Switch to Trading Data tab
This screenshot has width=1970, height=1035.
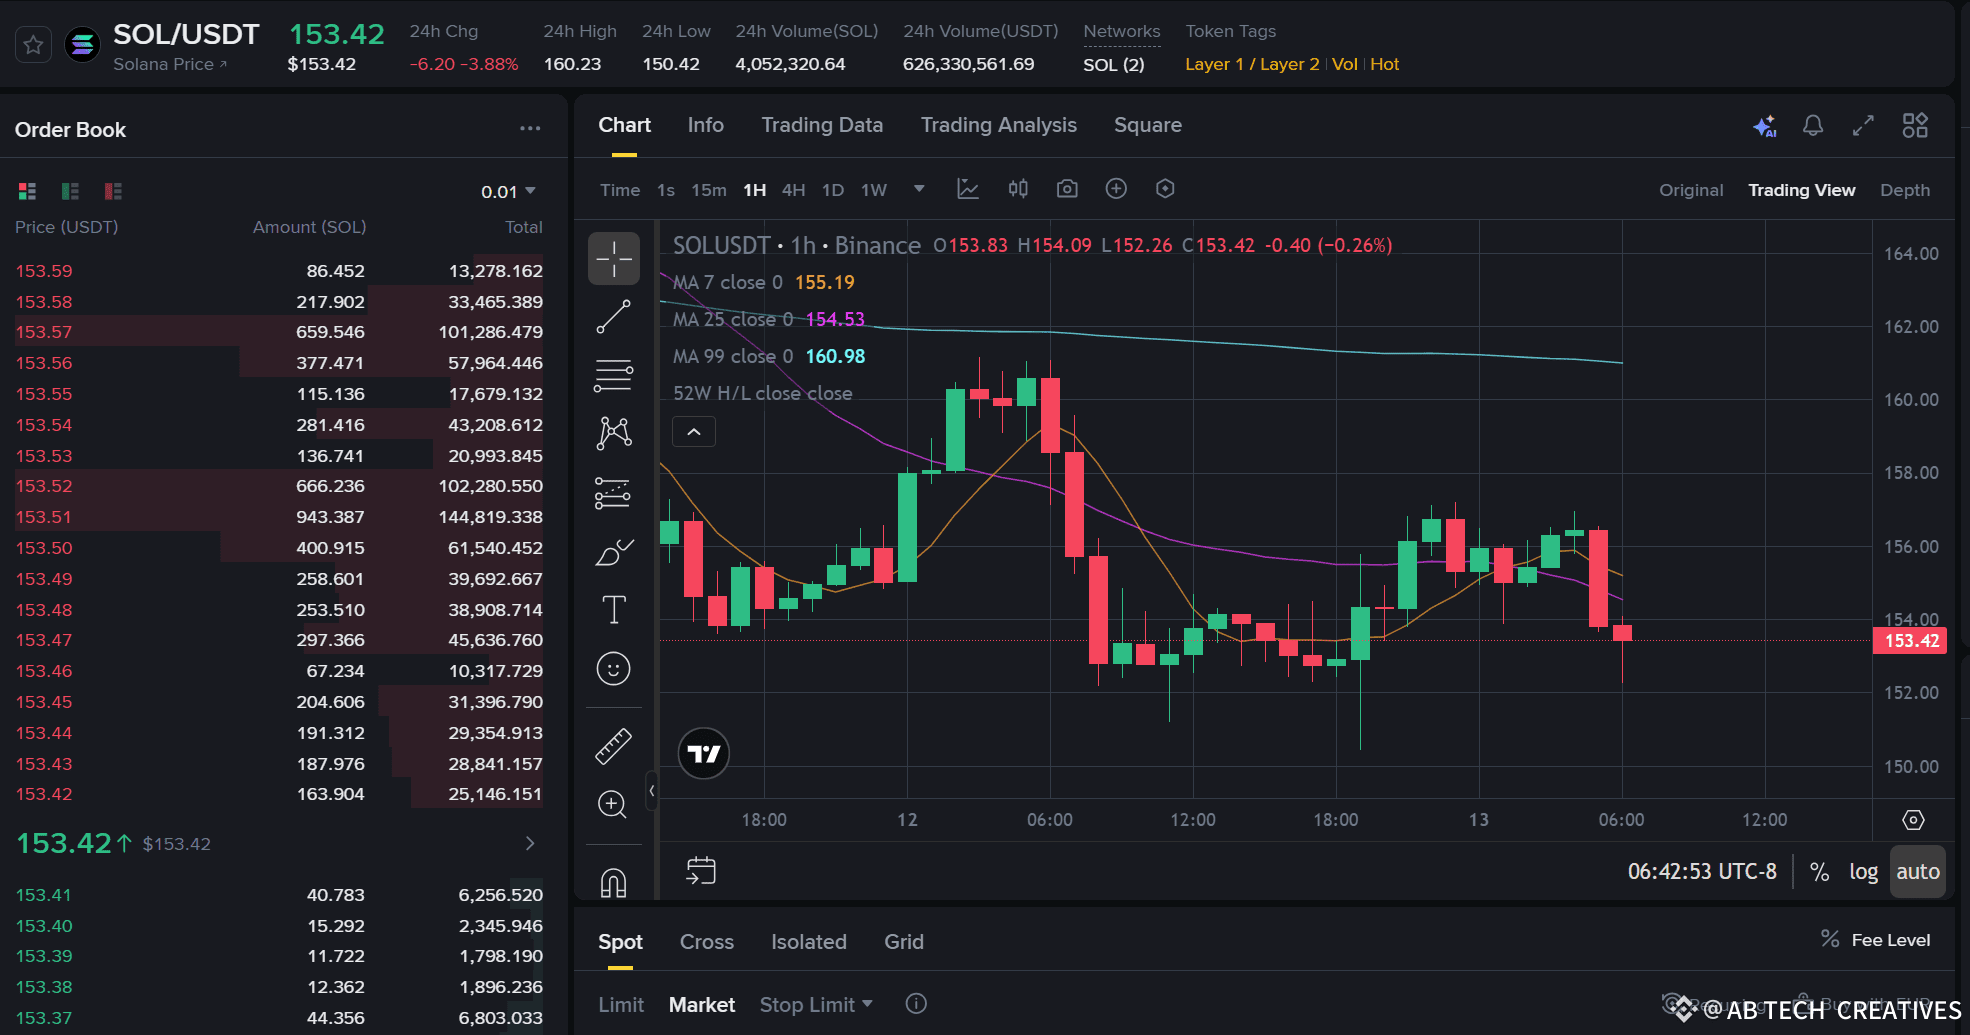[x=822, y=125]
